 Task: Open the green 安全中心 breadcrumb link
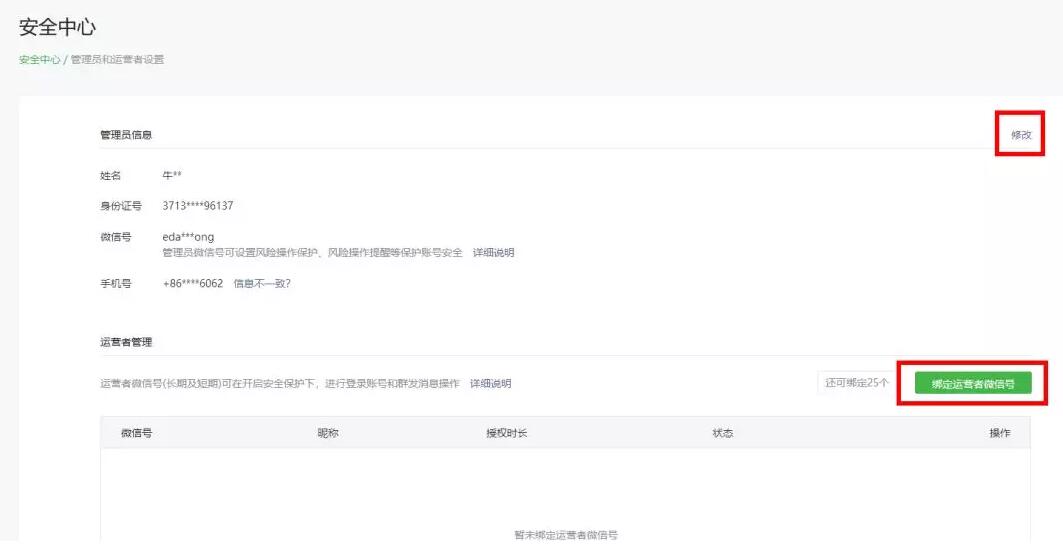click(x=39, y=60)
